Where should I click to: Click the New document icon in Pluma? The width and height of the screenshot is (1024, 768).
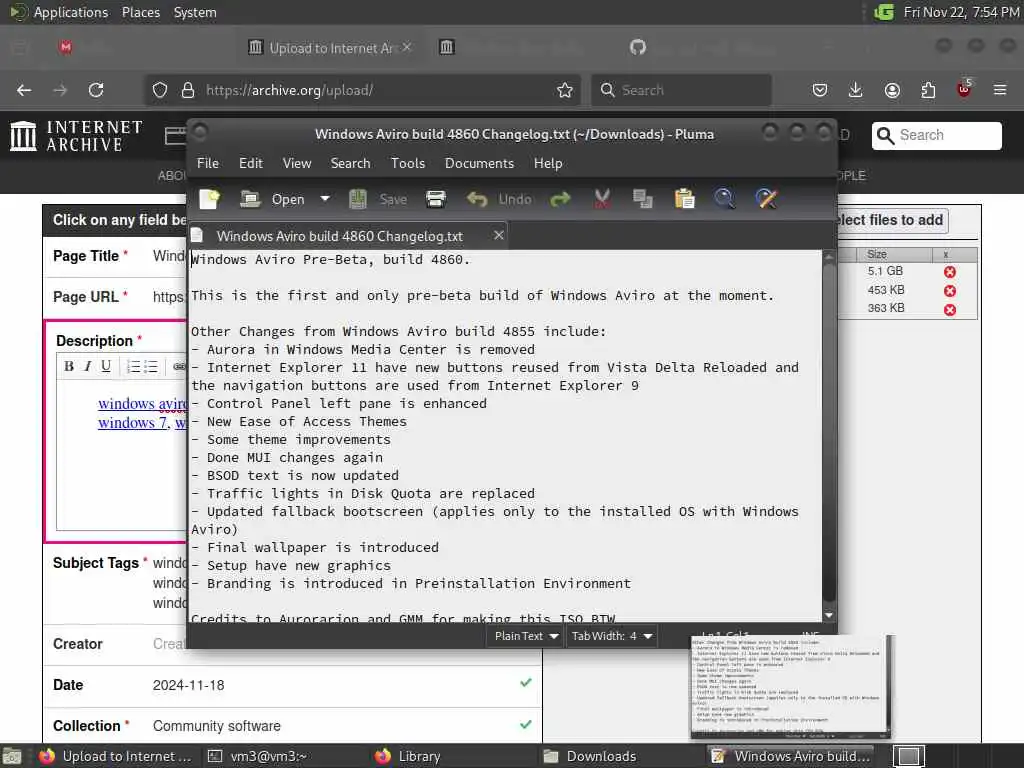[x=210, y=199]
